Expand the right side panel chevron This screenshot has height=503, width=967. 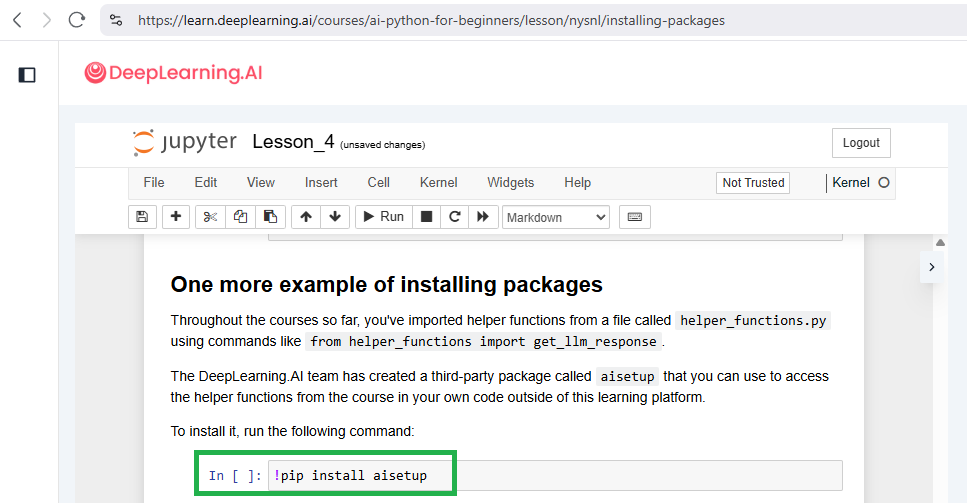(932, 267)
